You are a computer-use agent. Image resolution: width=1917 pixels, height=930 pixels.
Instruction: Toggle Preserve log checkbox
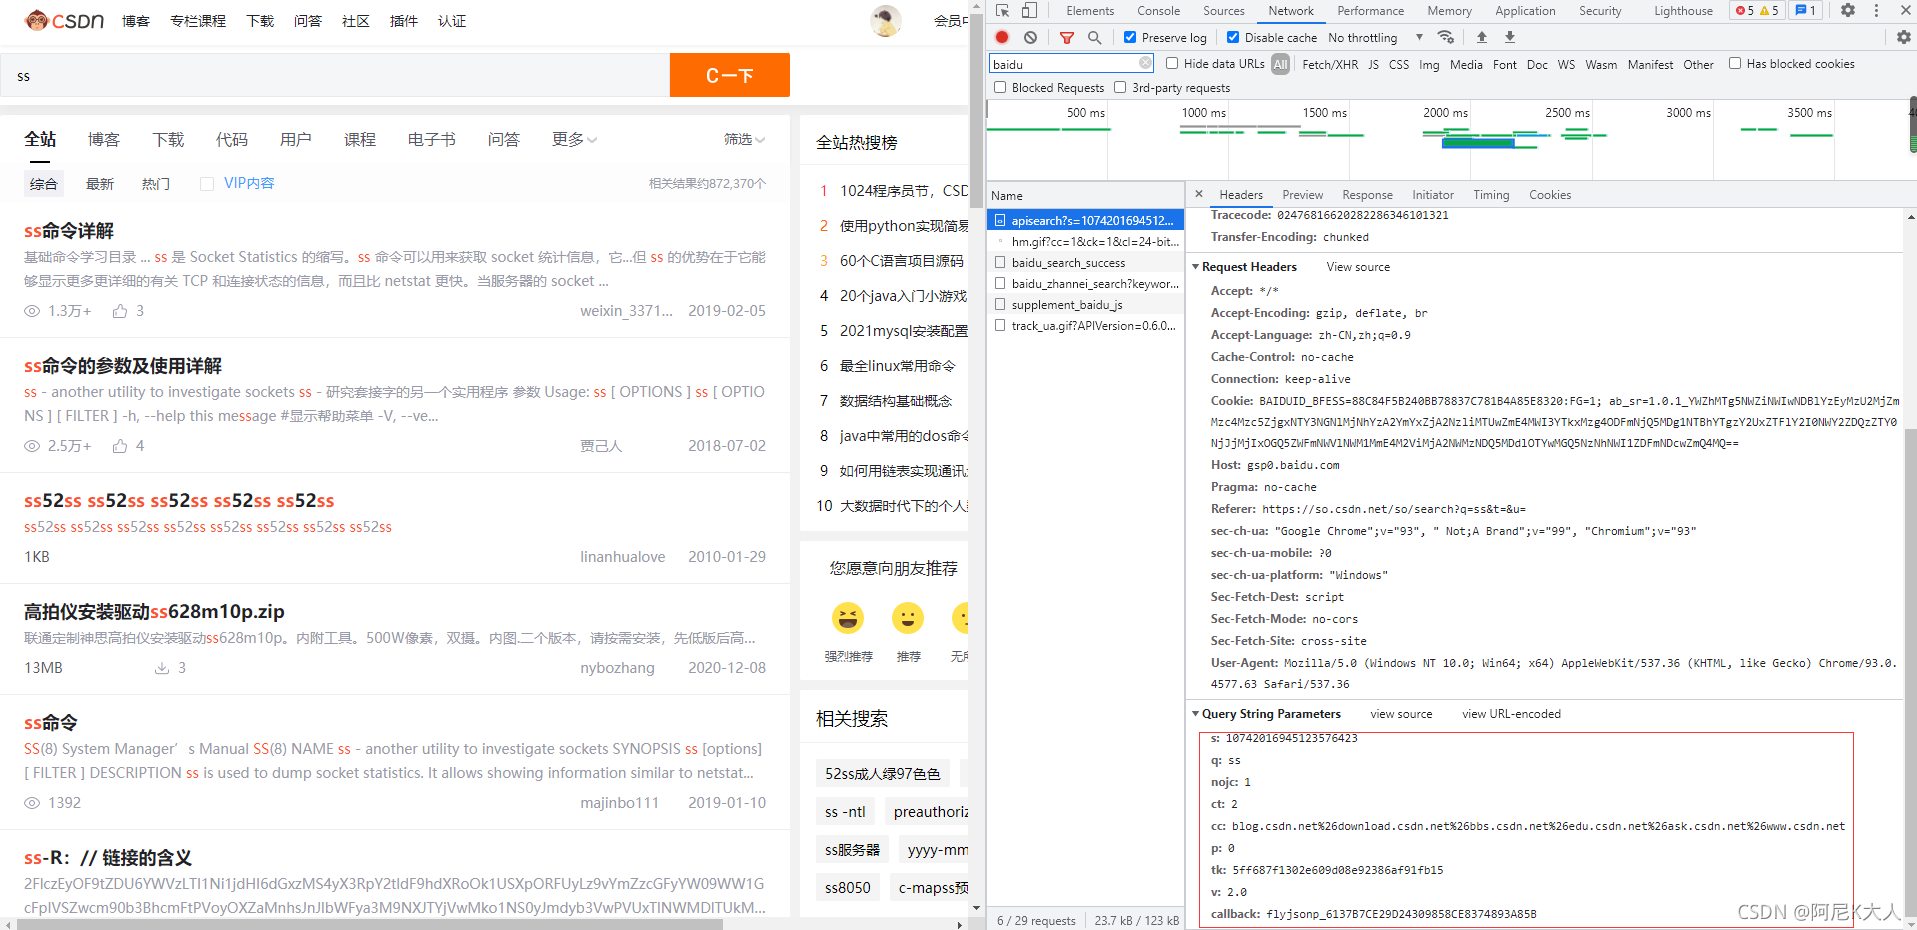point(1130,37)
